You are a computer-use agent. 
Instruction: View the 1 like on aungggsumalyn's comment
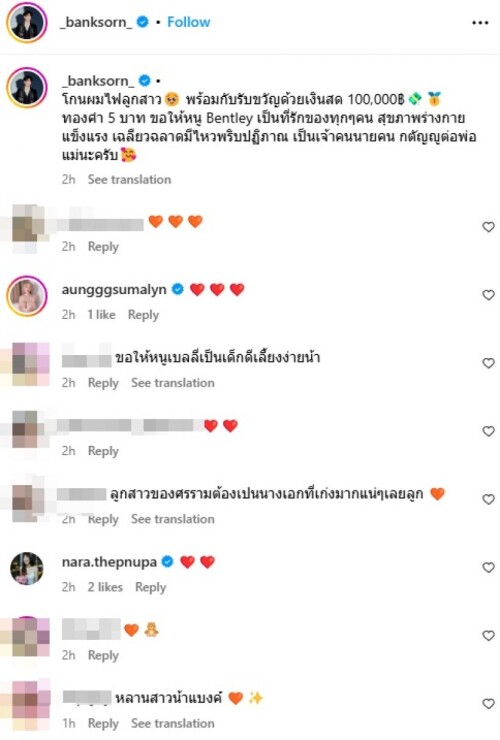(101, 315)
